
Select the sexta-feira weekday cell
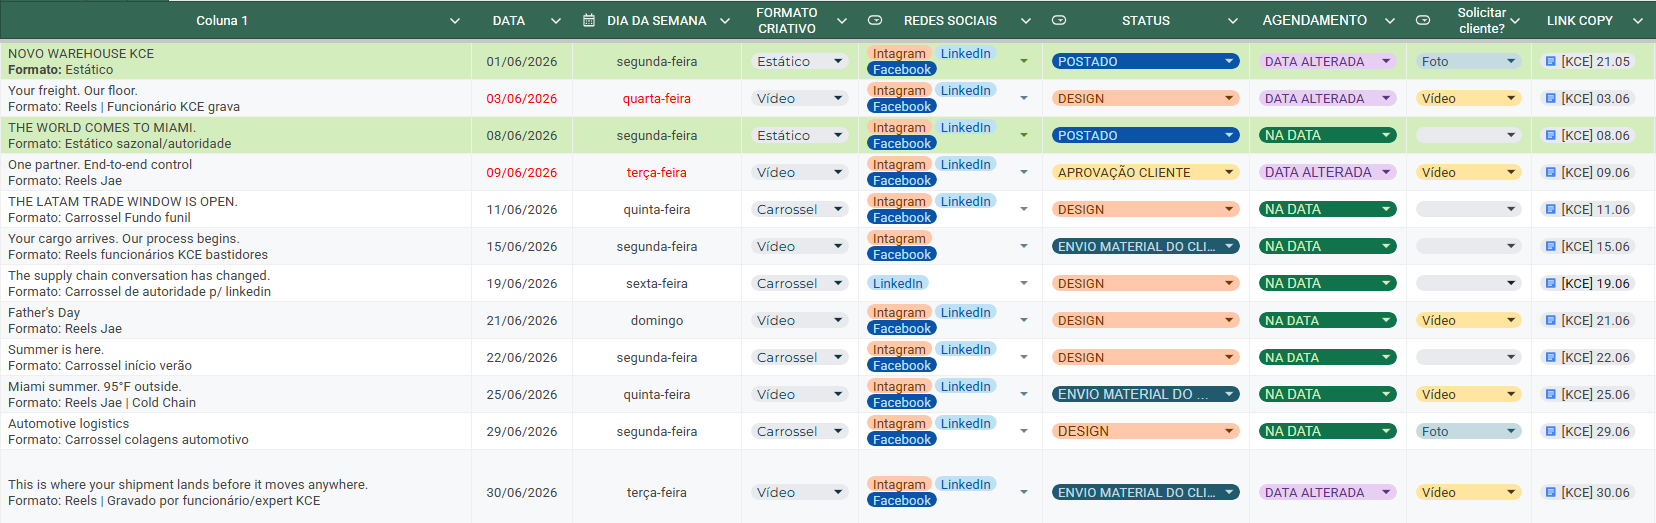pyautogui.click(x=657, y=283)
